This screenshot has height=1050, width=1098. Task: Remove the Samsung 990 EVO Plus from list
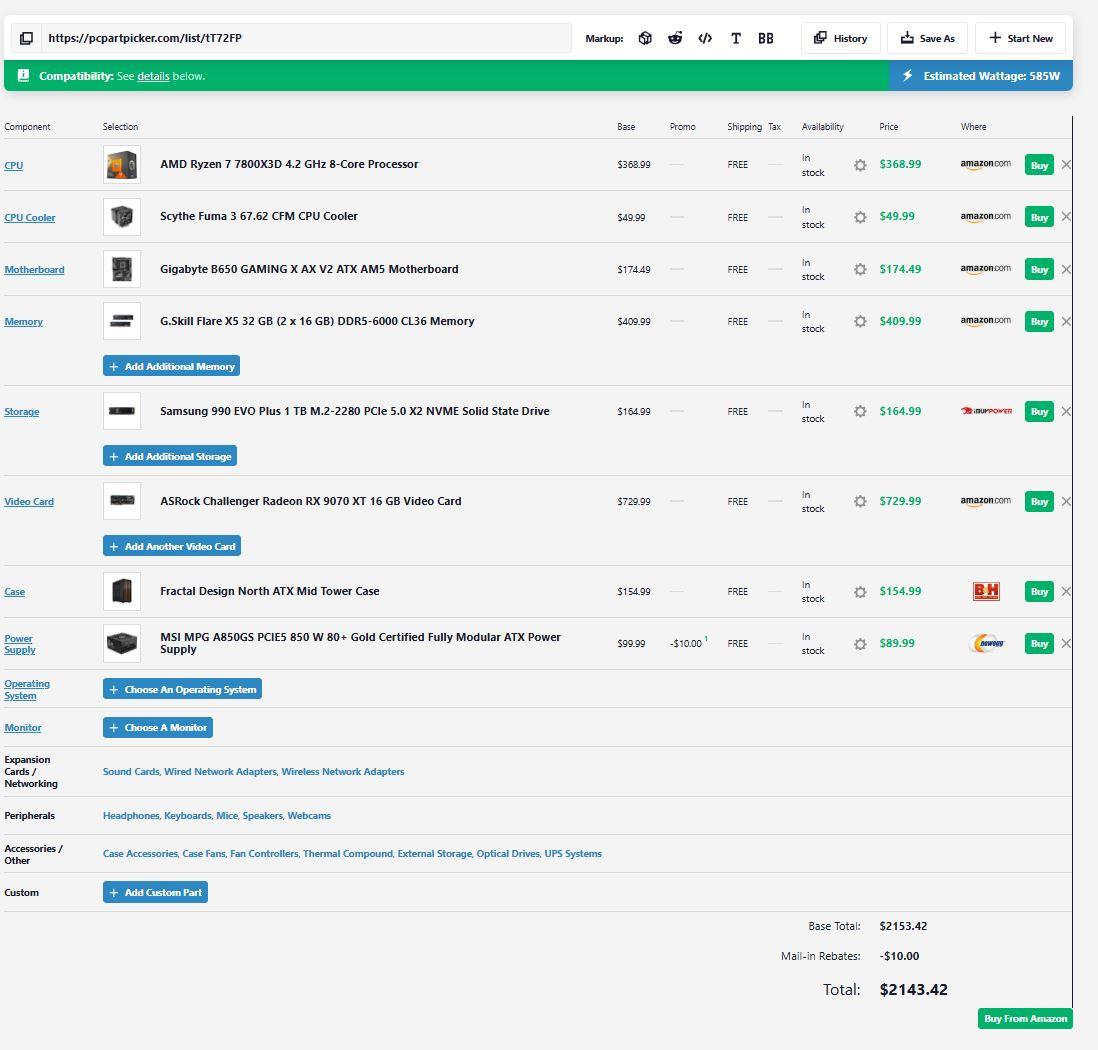[1066, 411]
